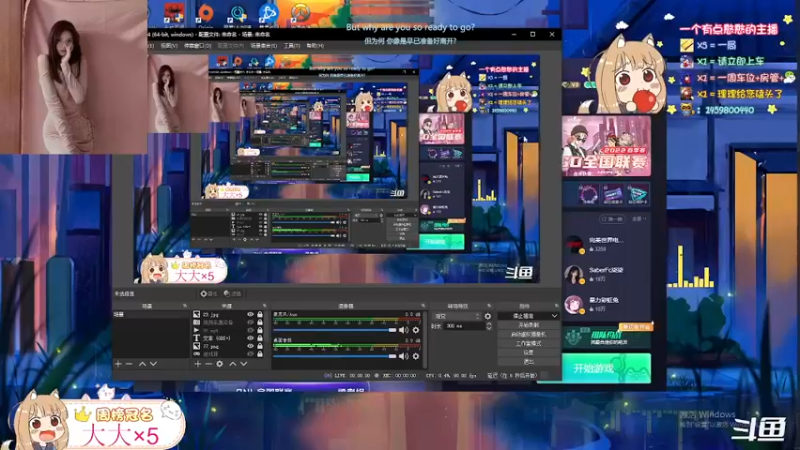The image size is (800, 450).
Task: Open the 全部 filter dropdown in the game panel
Action: (639, 219)
